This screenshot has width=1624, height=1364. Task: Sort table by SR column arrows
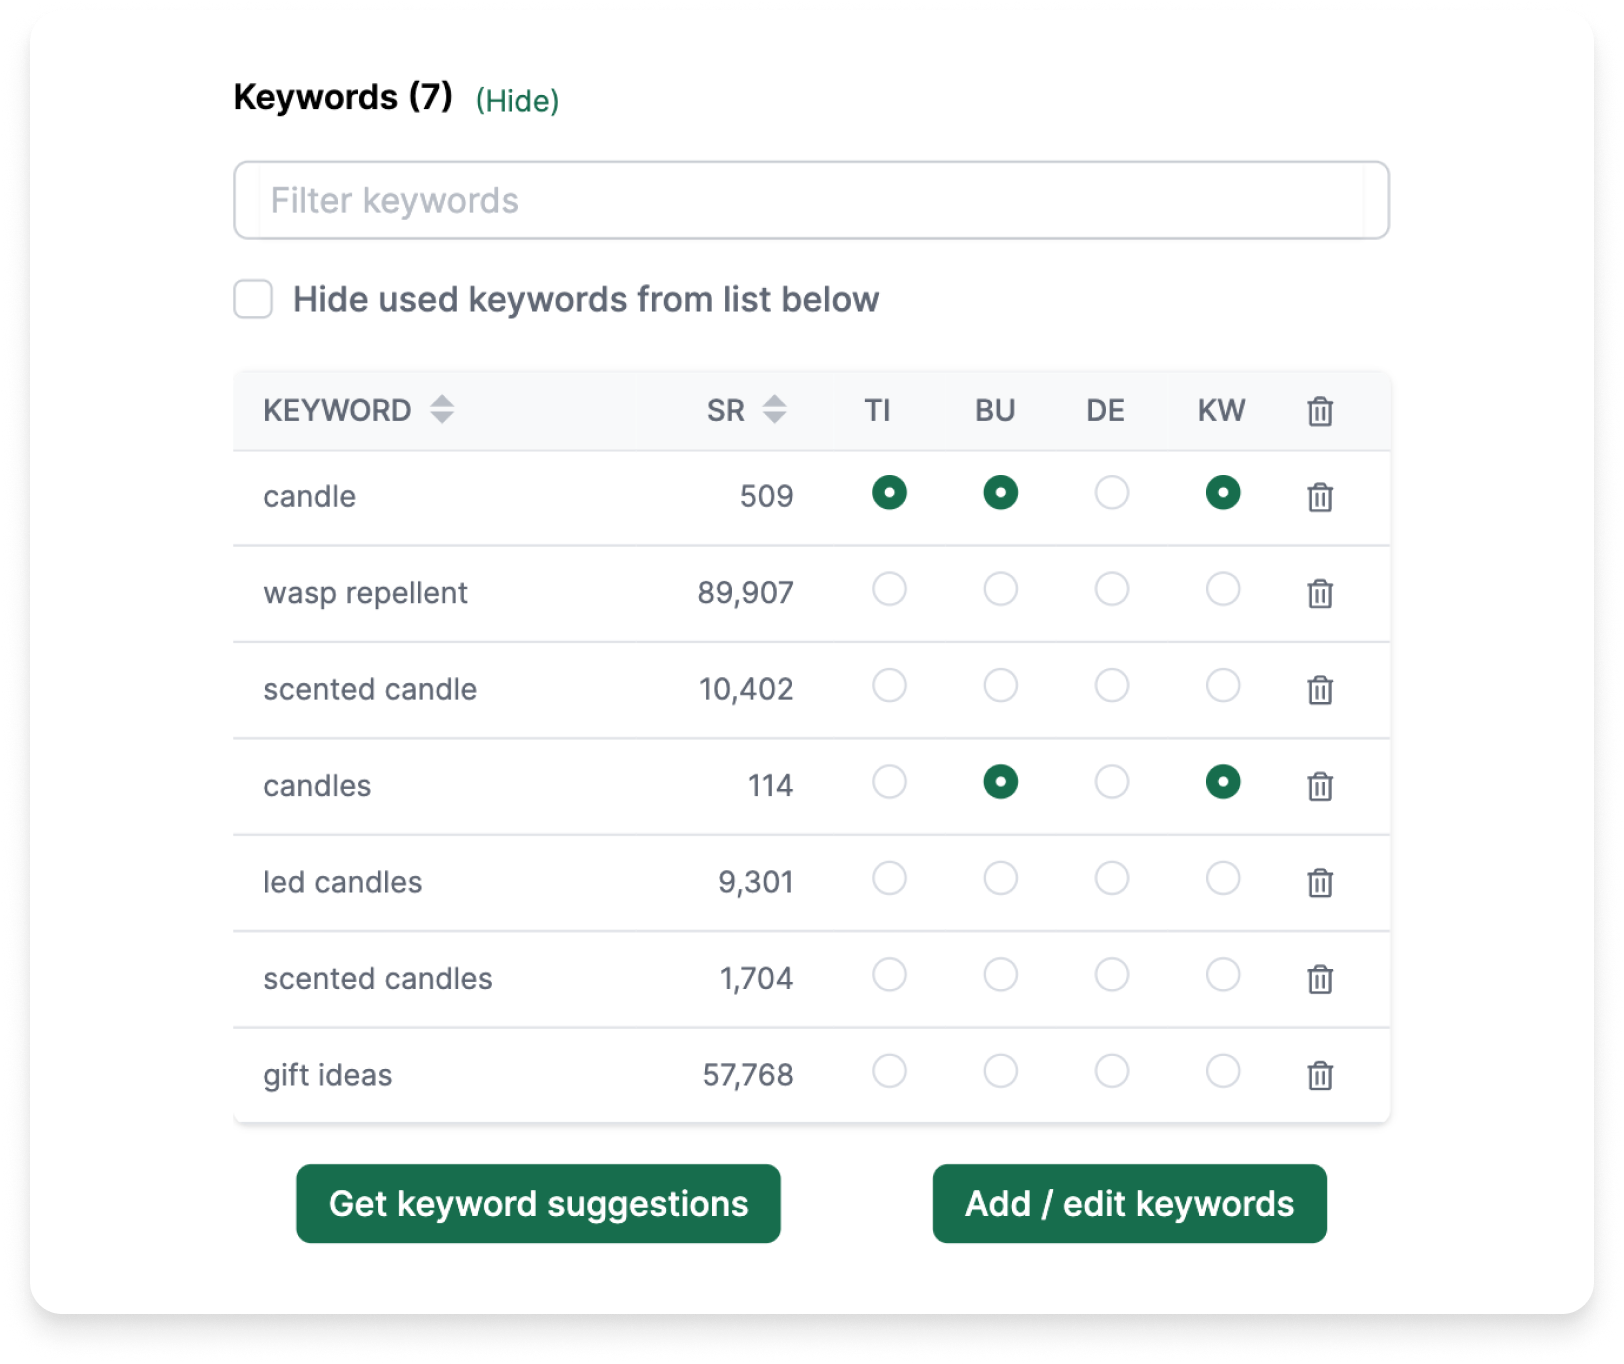pyautogui.click(x=774, y=409)
